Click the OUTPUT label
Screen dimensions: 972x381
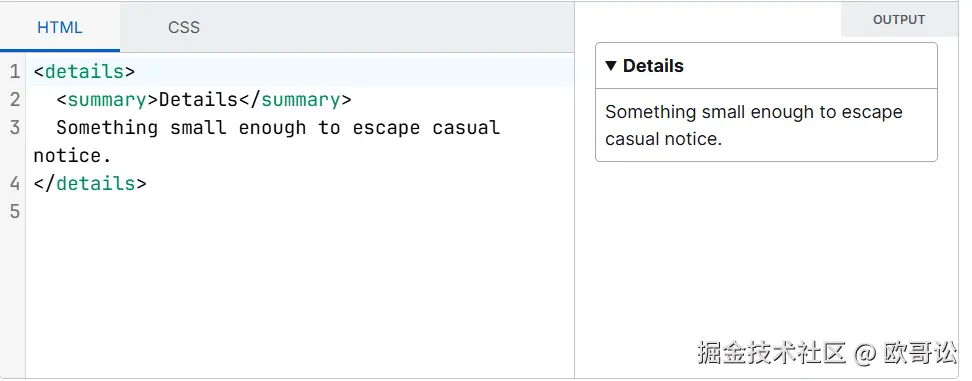899,20
